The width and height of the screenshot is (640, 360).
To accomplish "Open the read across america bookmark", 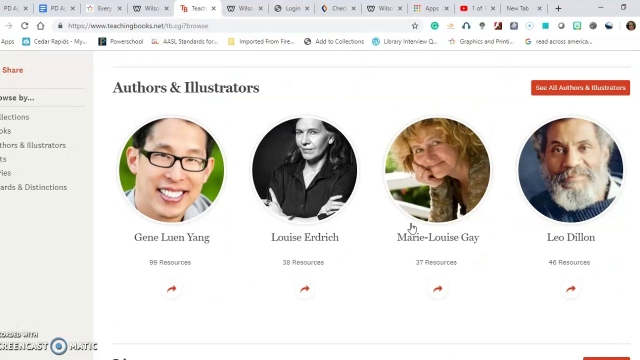I will 558,42.
